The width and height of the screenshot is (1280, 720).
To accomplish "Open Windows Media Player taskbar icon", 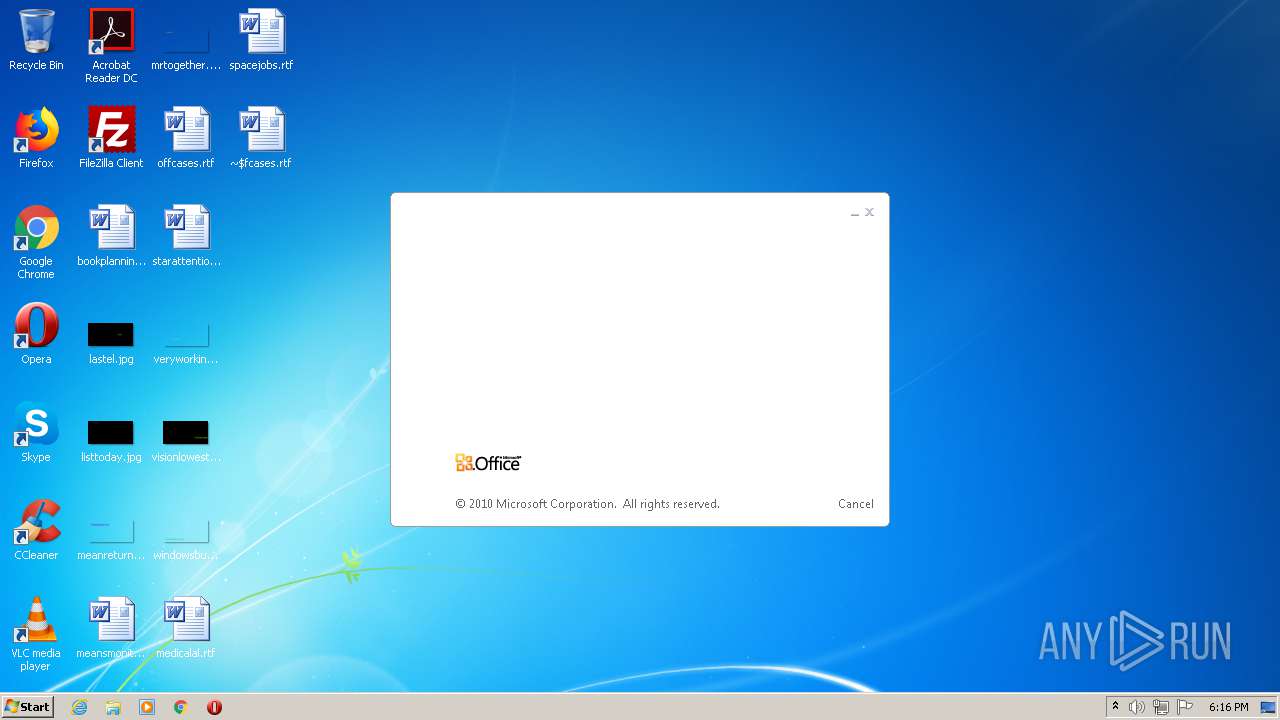I will click(x=147, y=707).
